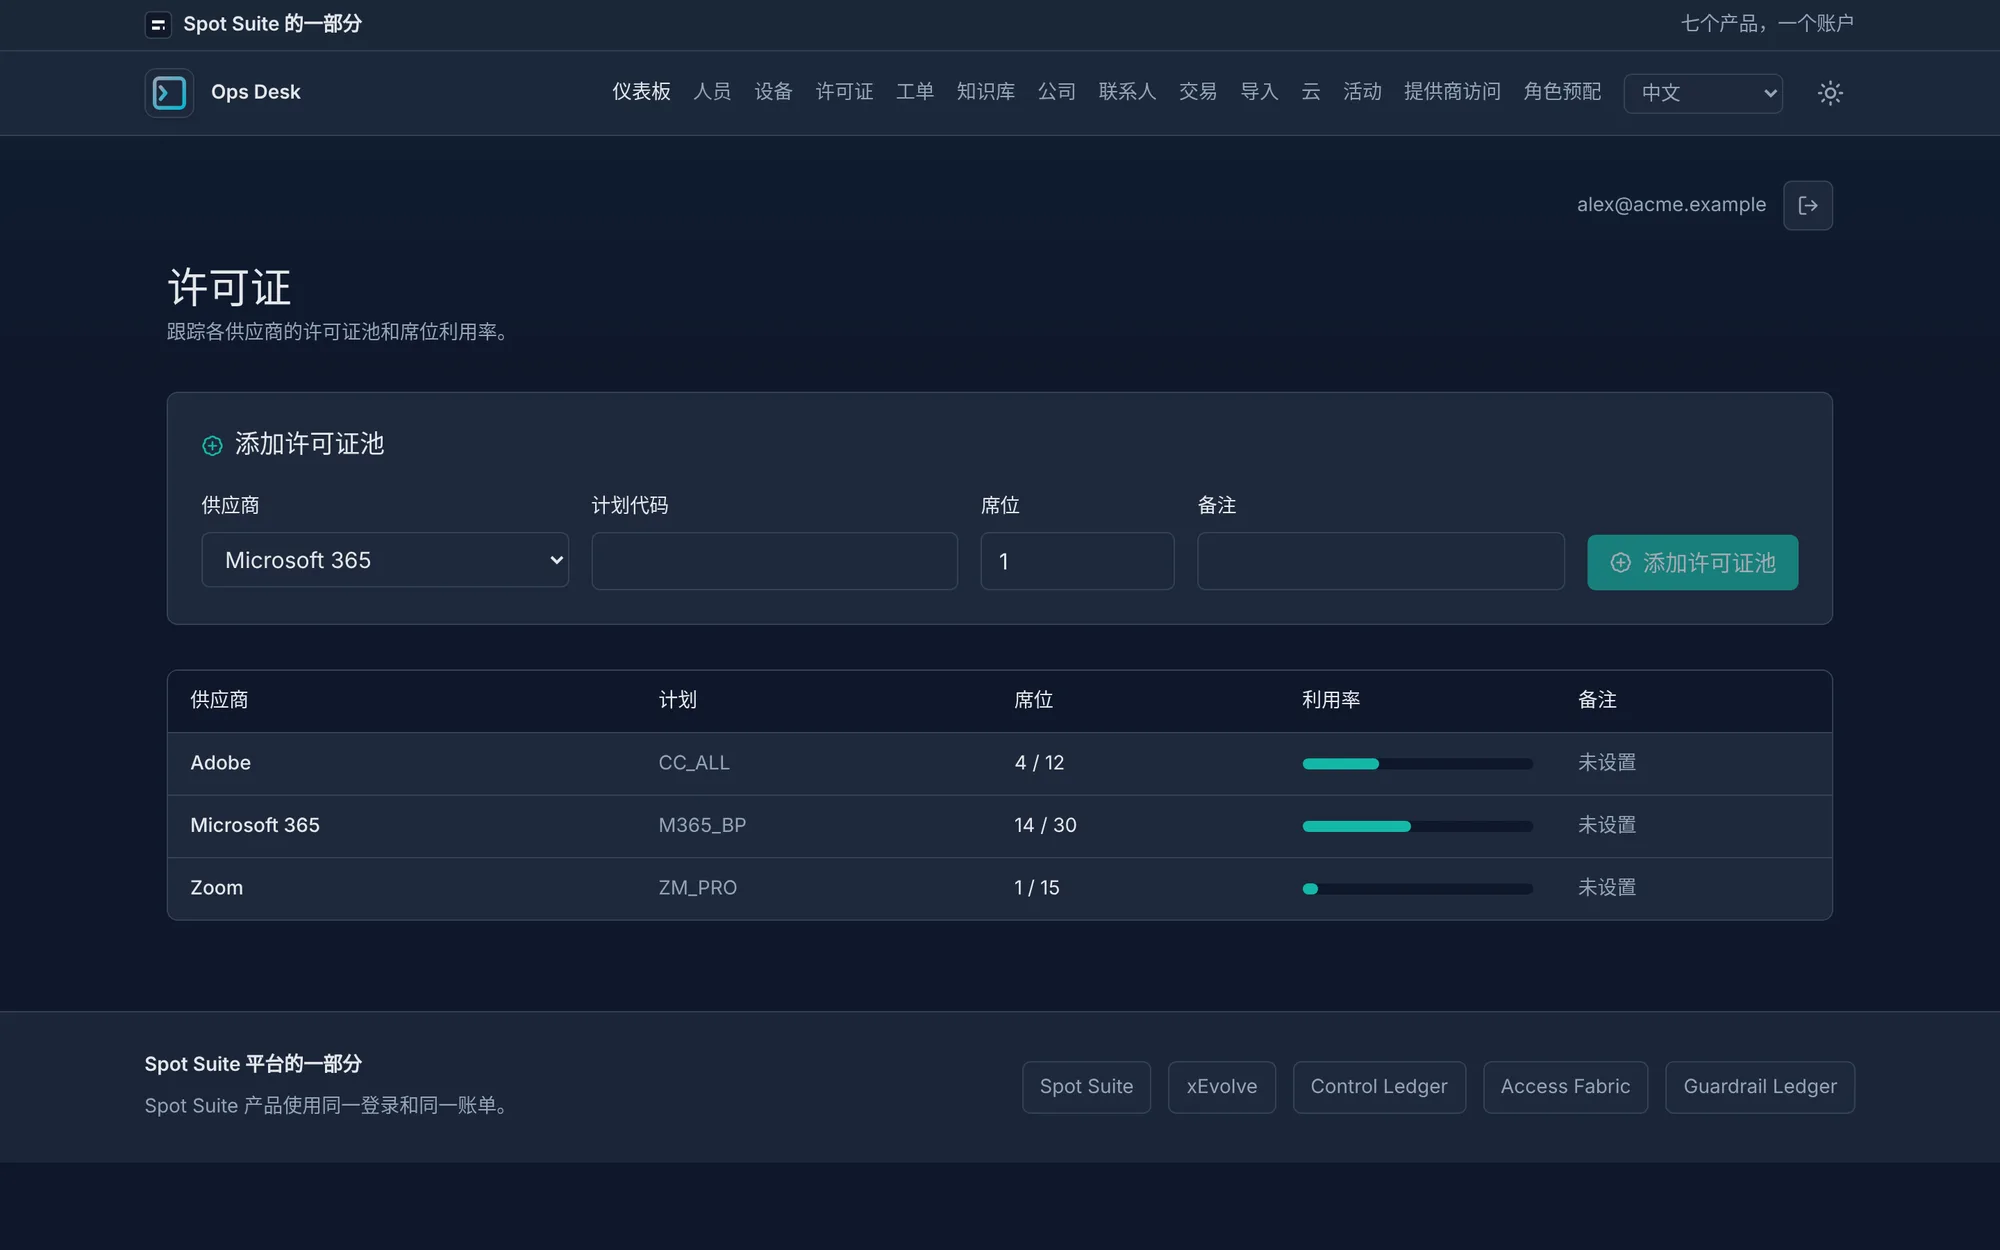Select 导入 in the navigation
Image resolution: width=2000 pixels, height=1250 pixels.
click(x=1259, y=92)
